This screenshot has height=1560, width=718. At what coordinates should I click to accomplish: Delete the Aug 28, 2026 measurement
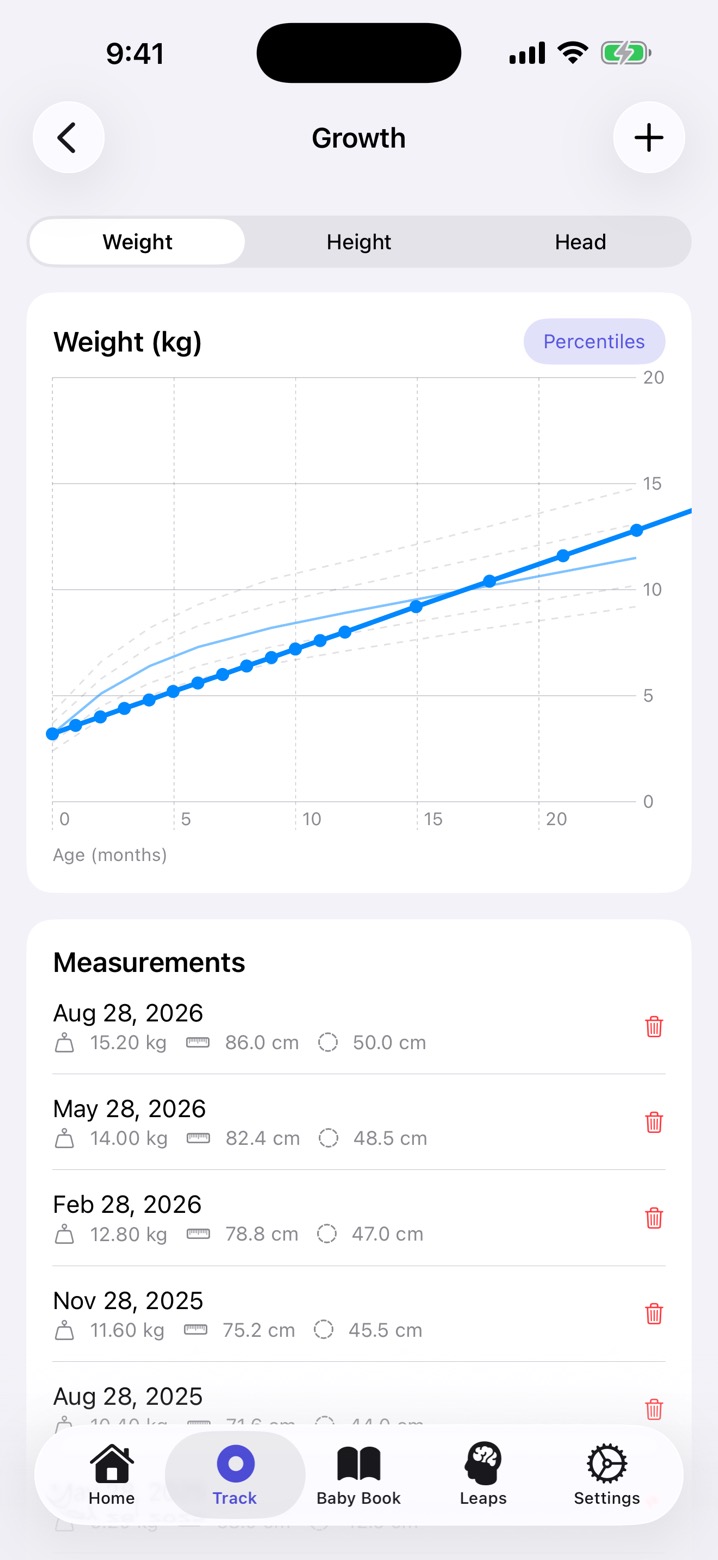click(654, 1026)
